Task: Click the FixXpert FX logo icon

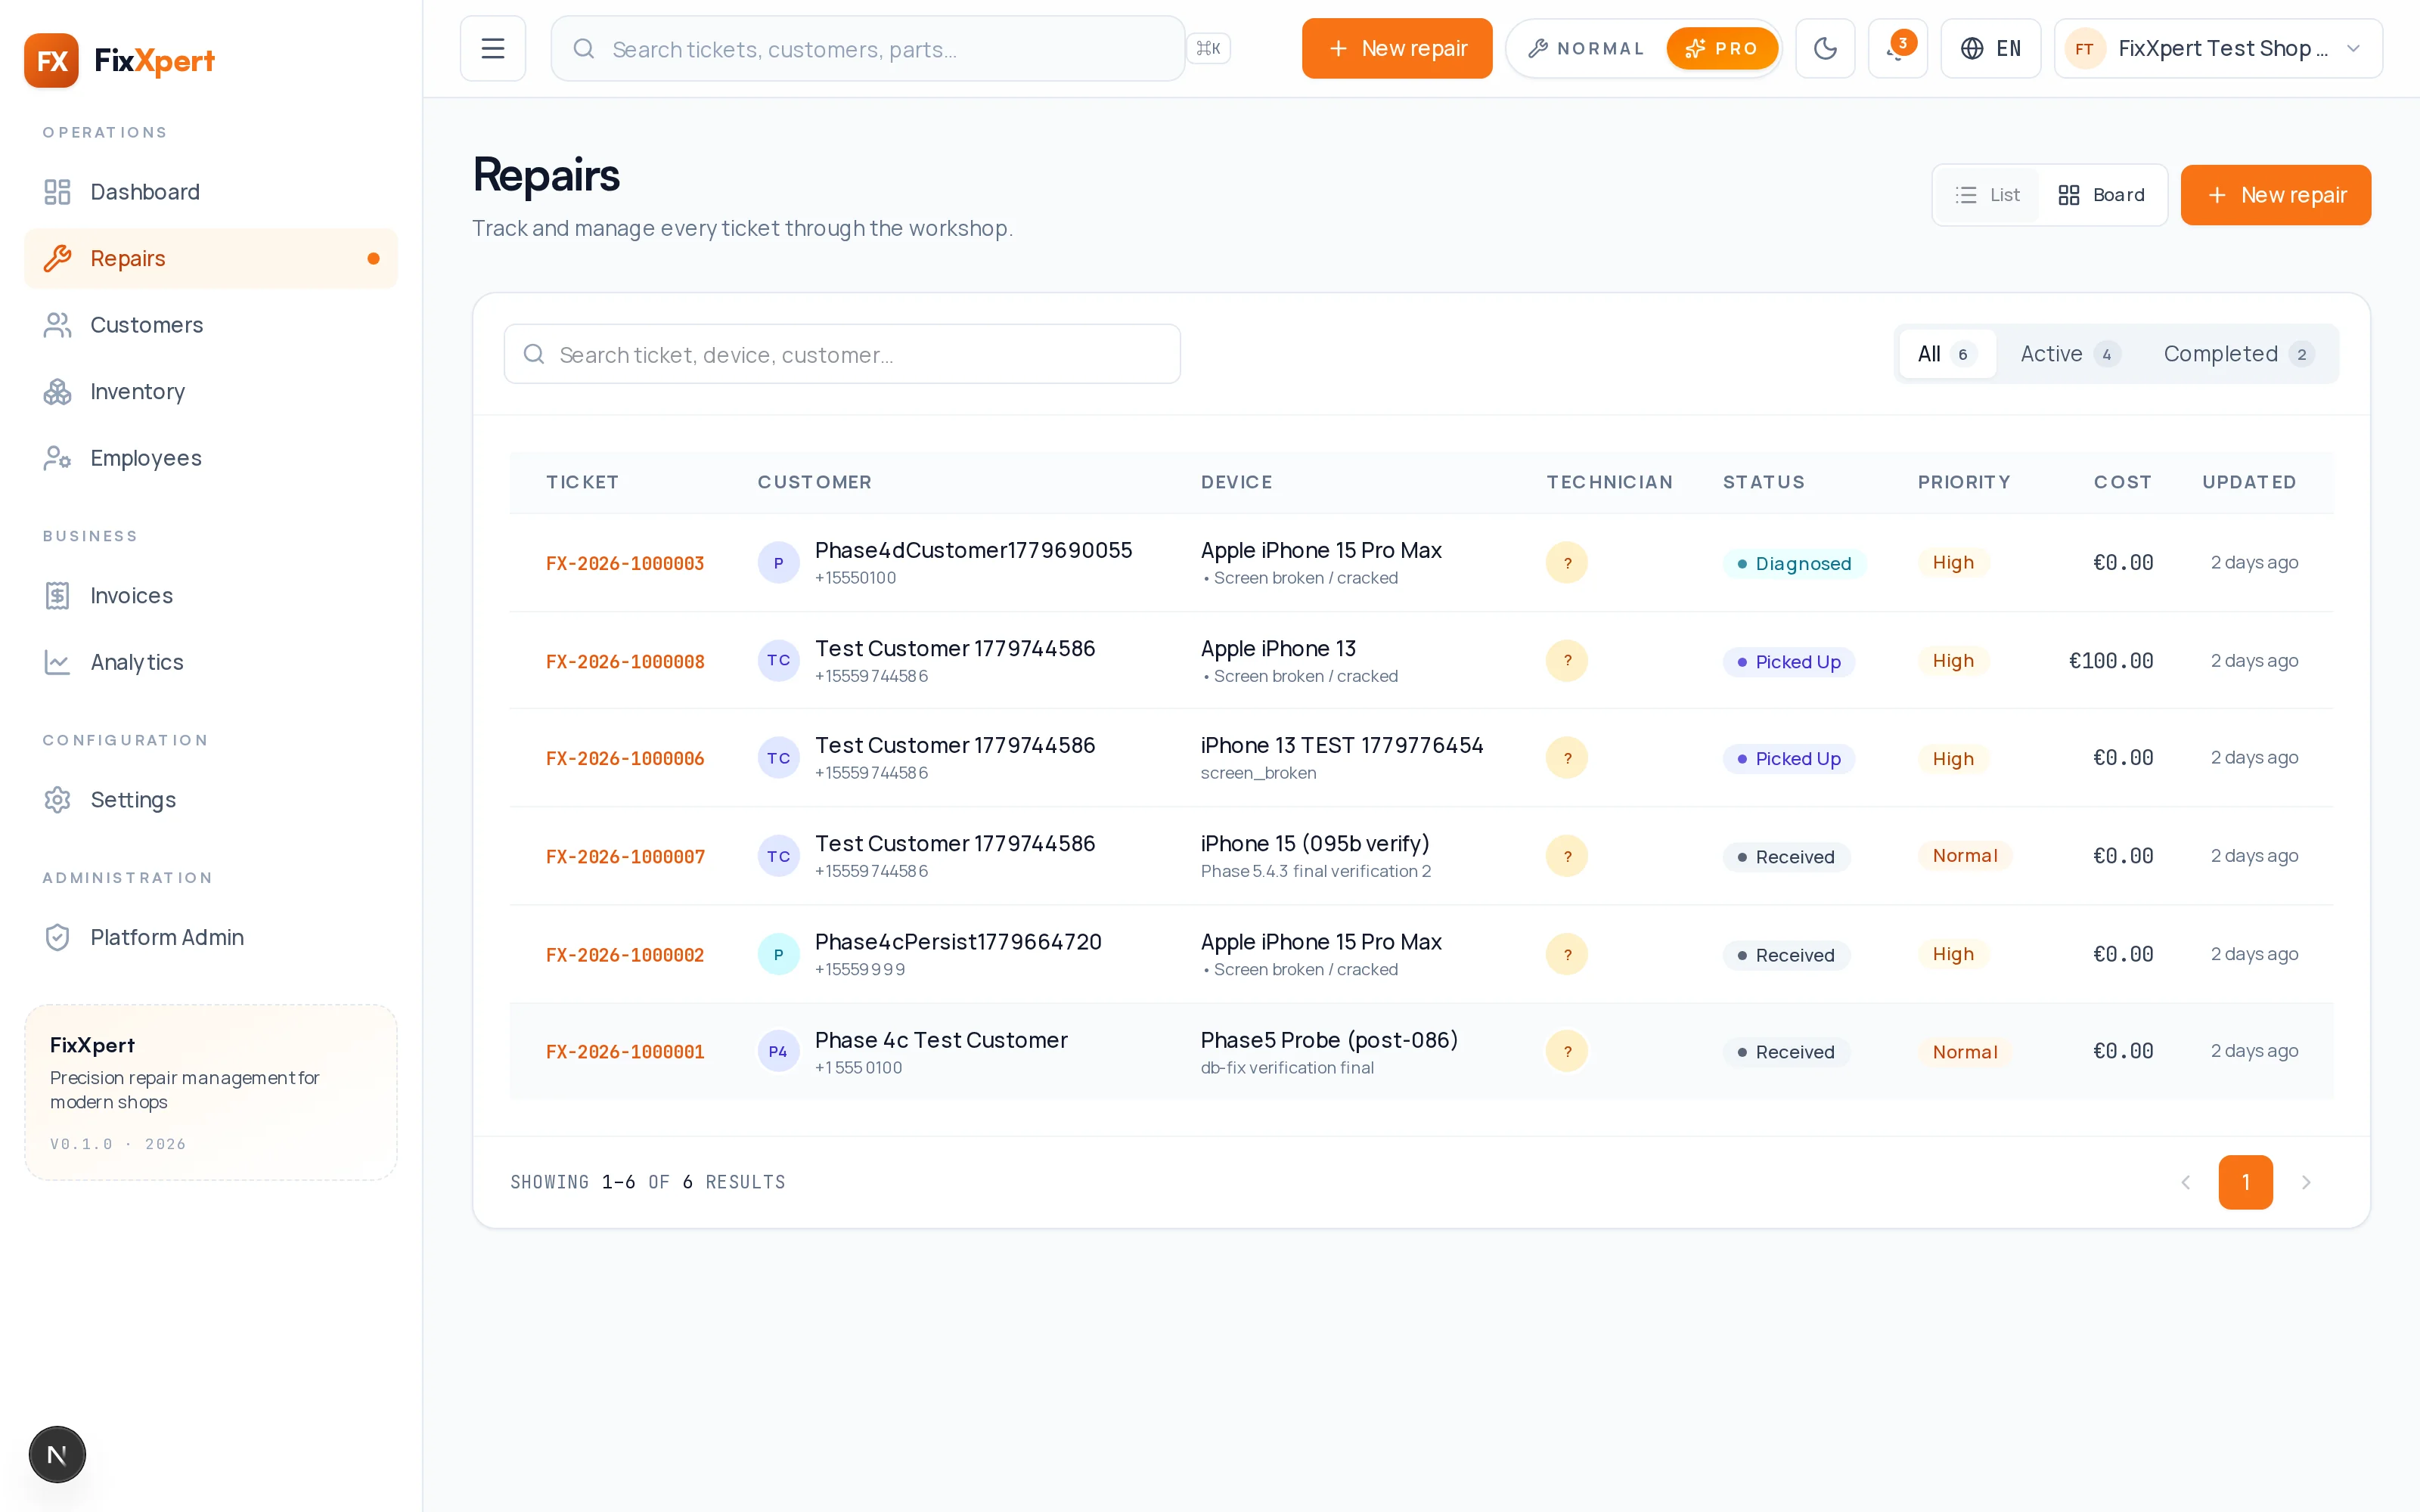Action: pyautogui.click(x=51, y=60)
